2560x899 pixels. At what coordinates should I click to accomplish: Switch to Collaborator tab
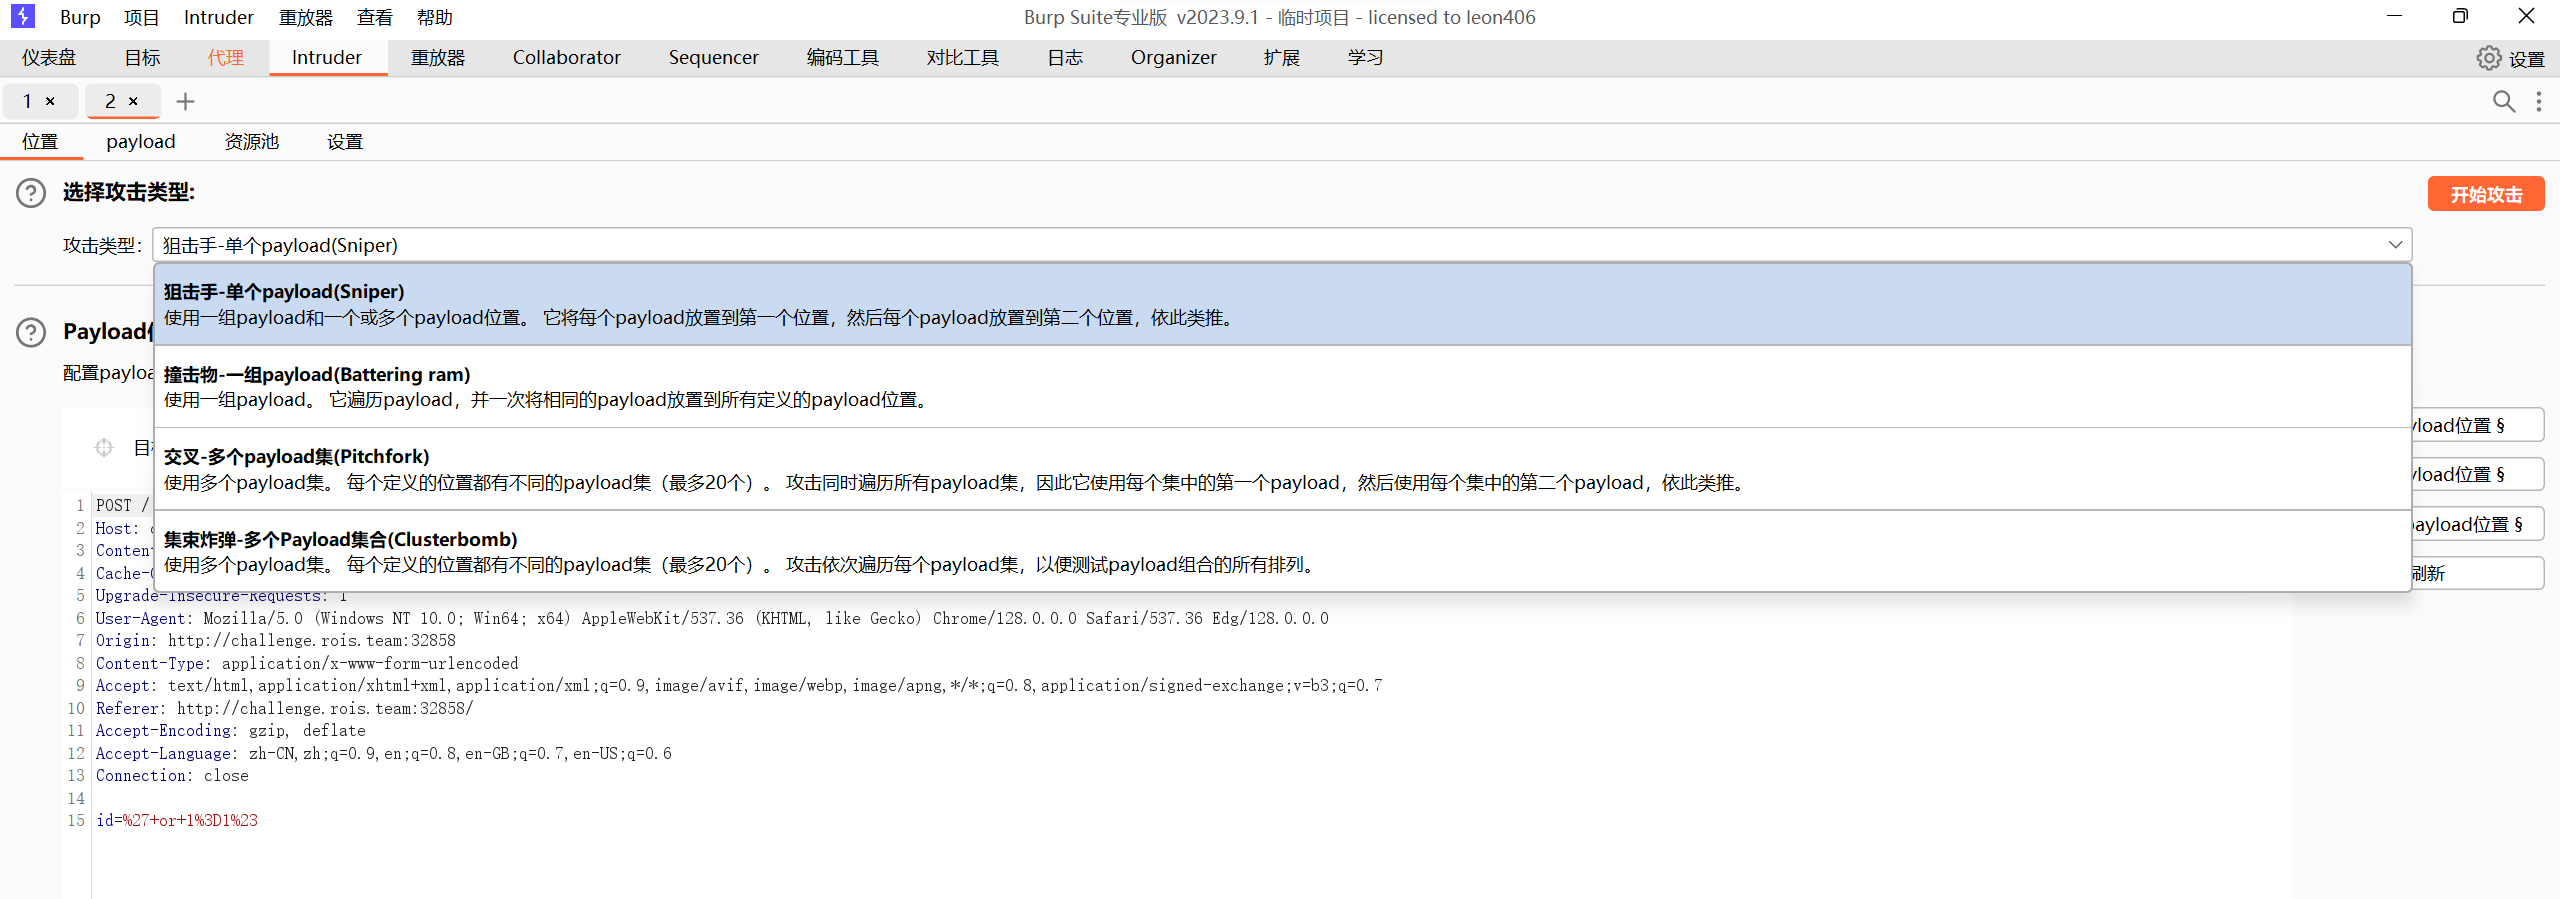[x=567, y=57]
